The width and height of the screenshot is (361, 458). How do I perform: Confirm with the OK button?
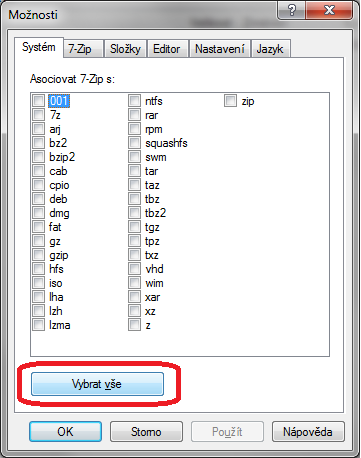point(65,432)
